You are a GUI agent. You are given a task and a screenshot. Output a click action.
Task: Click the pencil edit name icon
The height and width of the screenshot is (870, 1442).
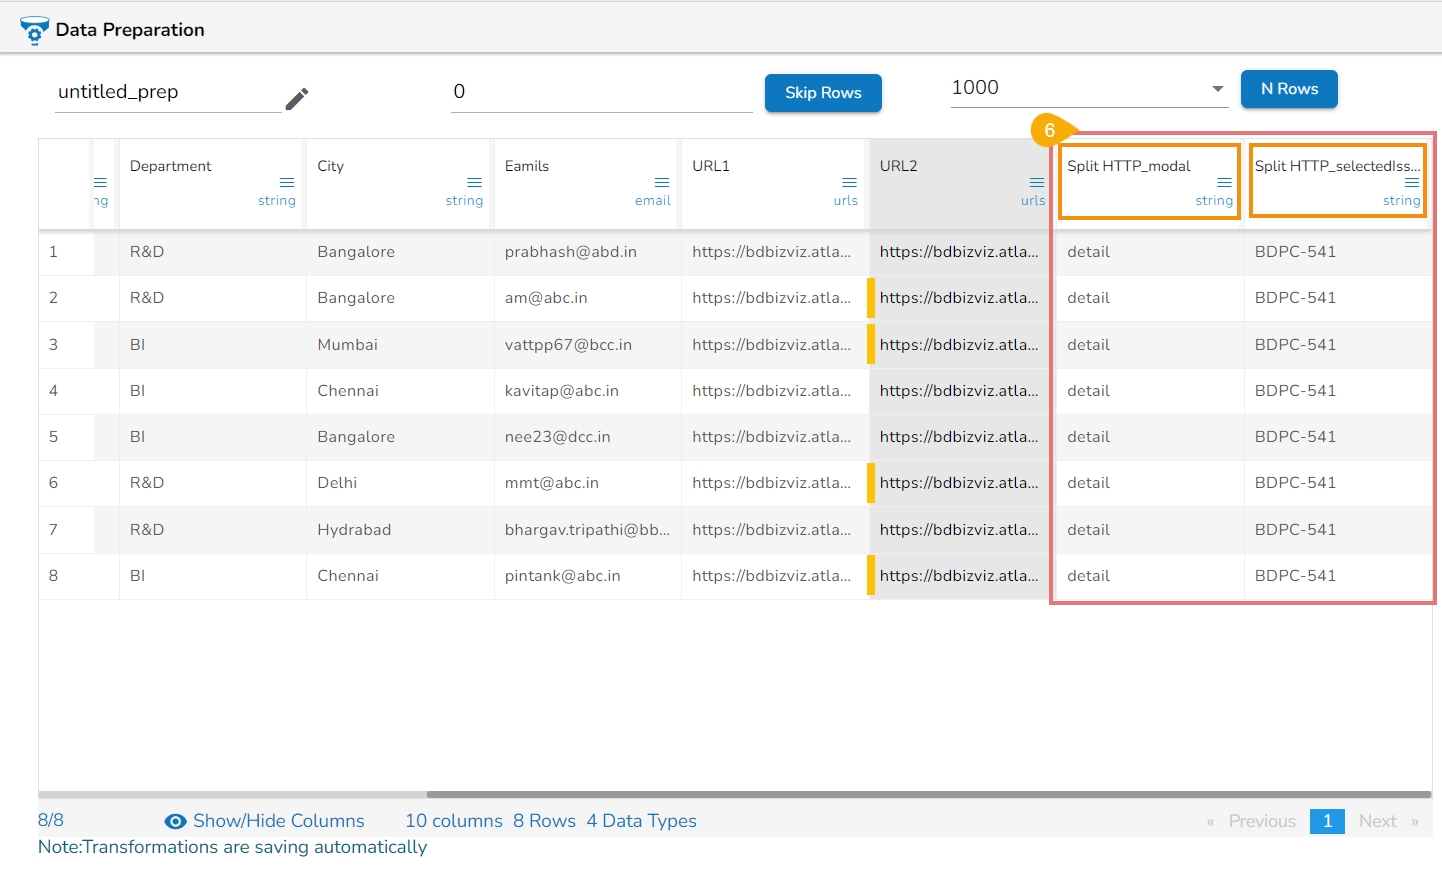[297, 98]
